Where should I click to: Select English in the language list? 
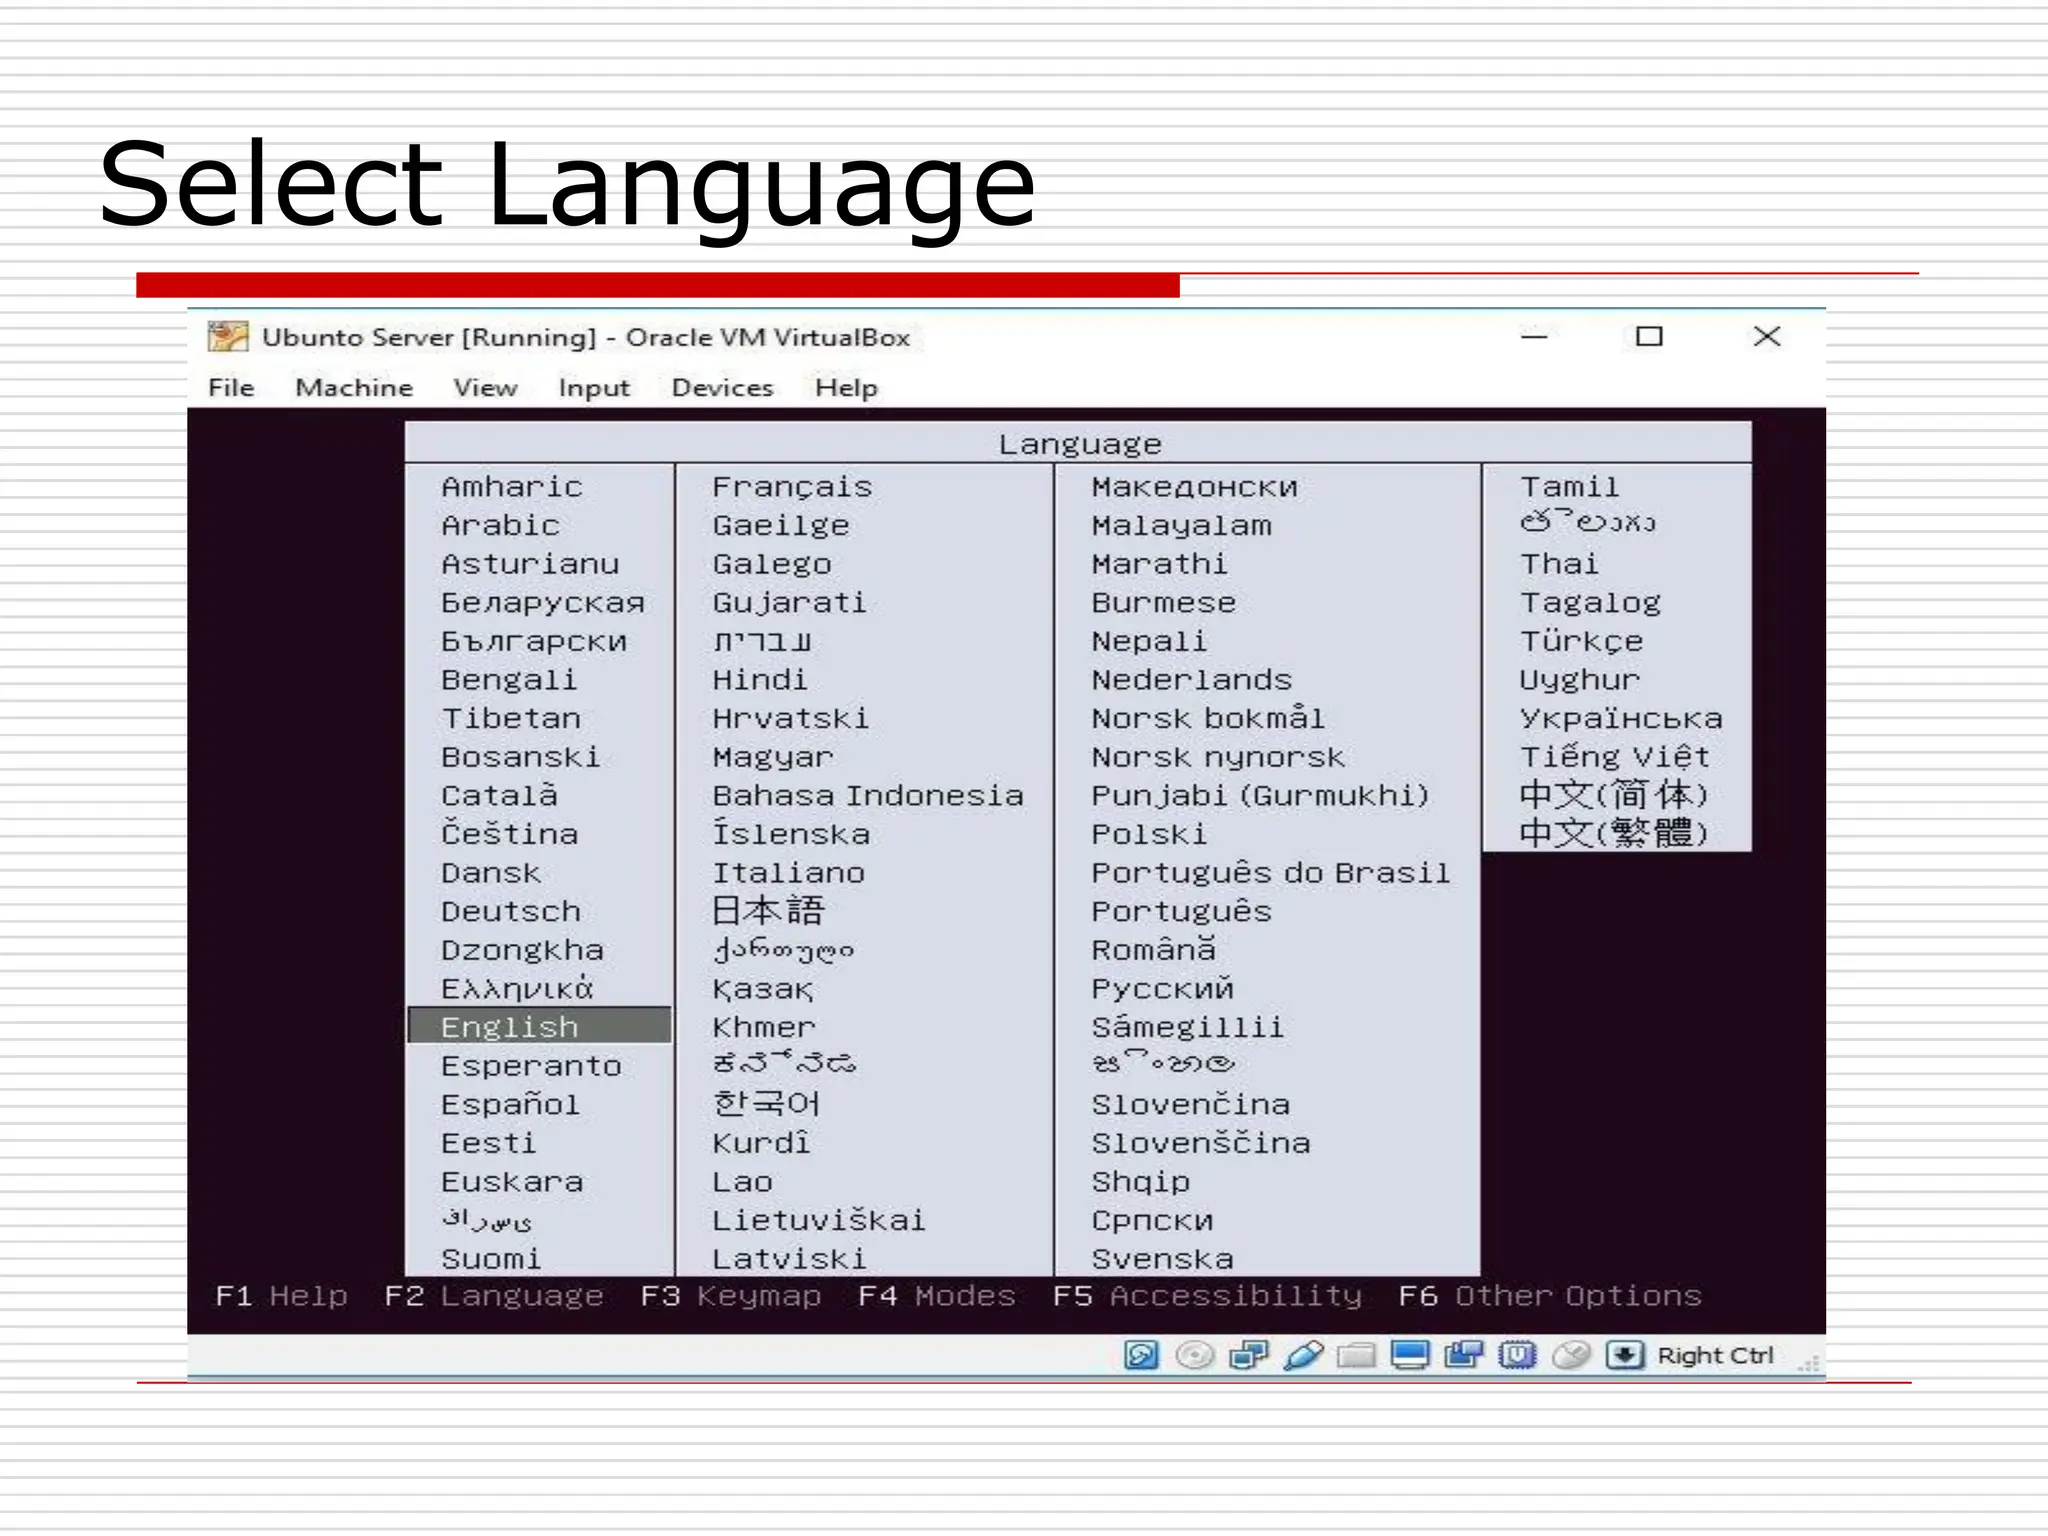(x=540, y=1026)
